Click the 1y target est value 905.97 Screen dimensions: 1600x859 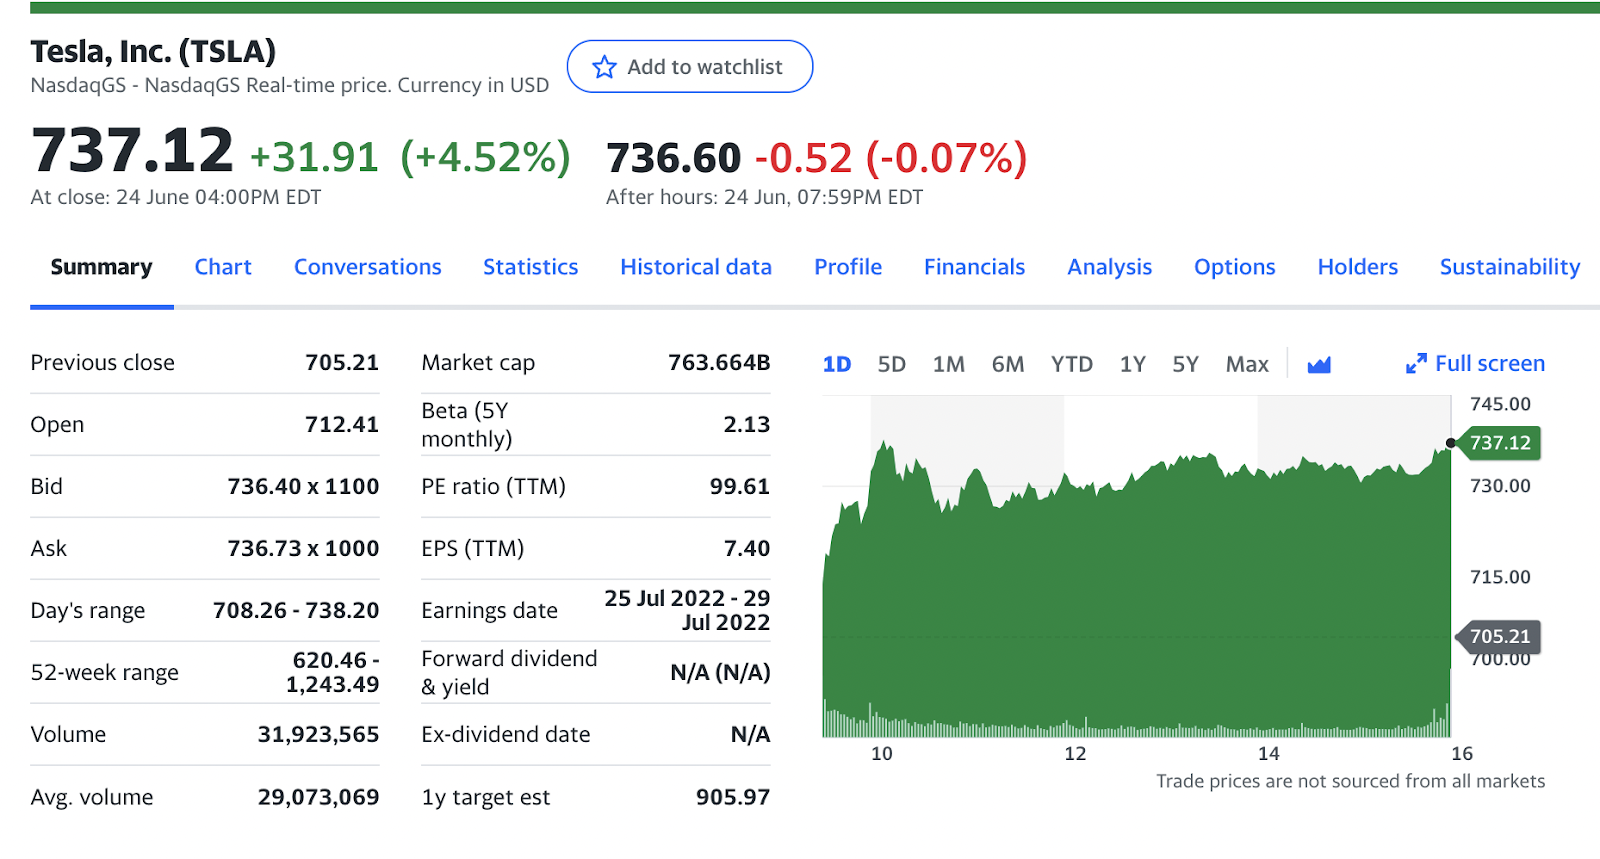733,797
